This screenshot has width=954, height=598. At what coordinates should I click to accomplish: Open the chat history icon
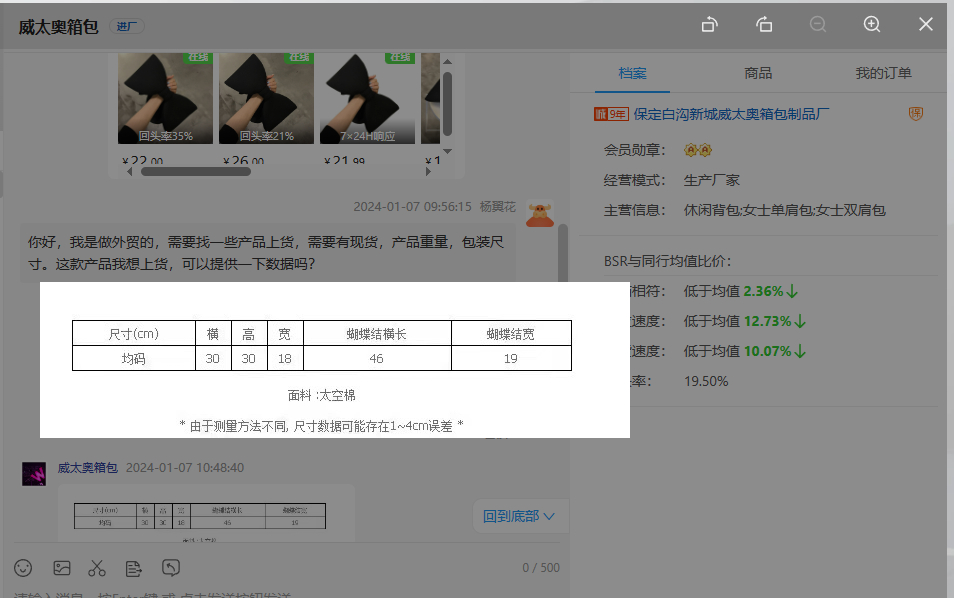[171, 568]
